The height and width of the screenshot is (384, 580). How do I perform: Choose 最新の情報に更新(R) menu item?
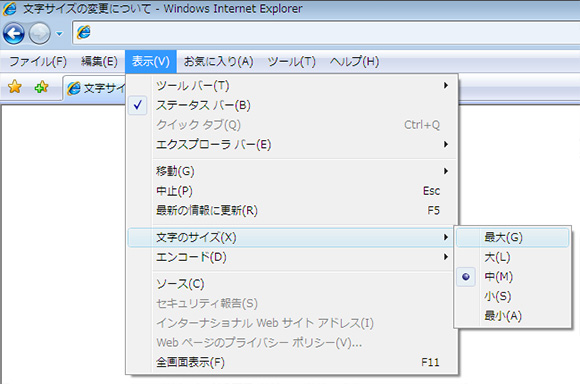coord(292,210)
